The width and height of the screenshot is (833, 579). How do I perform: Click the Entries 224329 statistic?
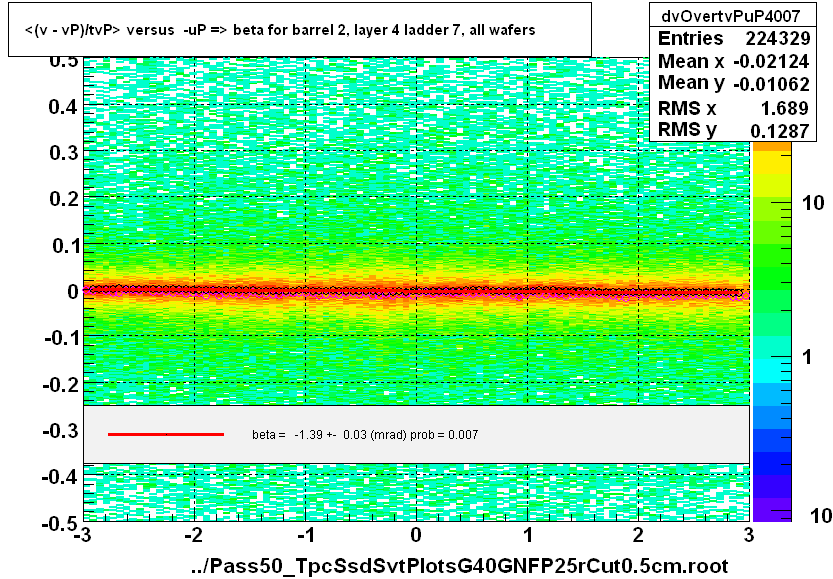[x=733, y=38]
